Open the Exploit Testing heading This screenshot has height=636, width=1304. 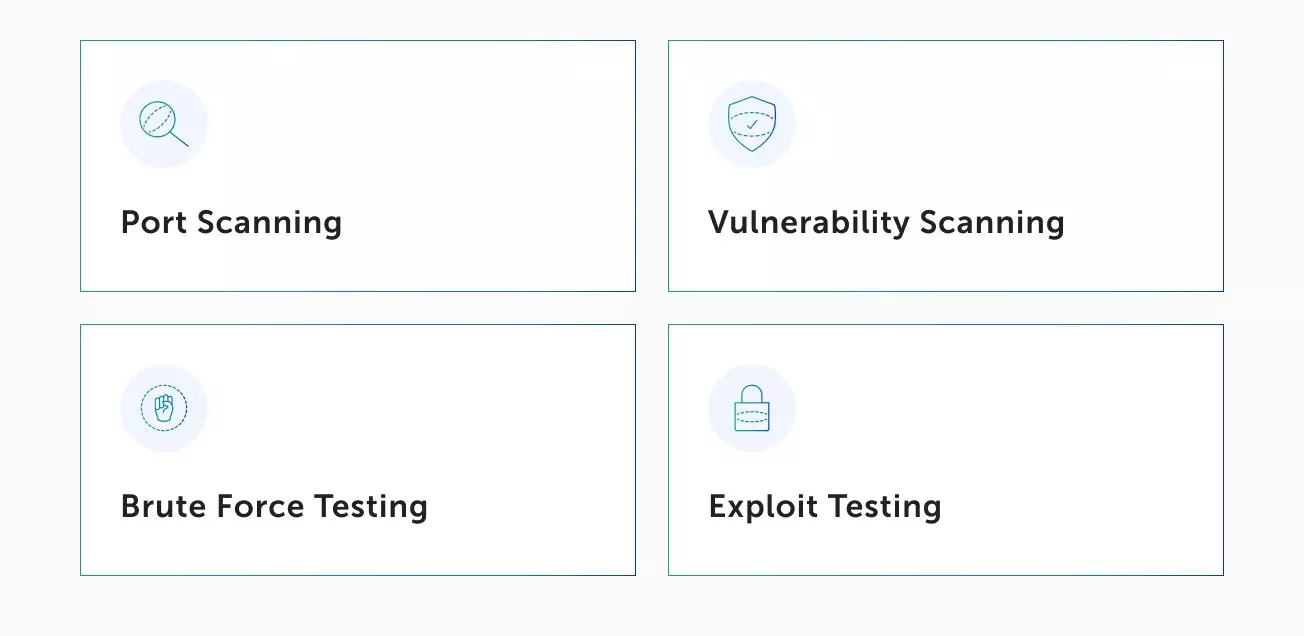tap(825, 506)
